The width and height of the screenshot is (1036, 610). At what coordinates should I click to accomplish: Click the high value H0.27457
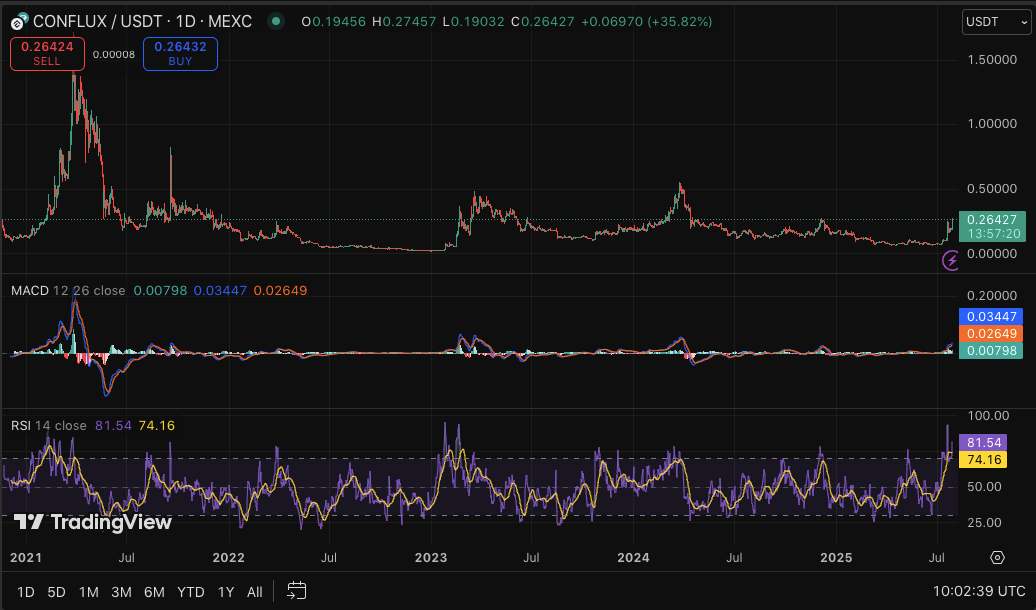click(x=404, y=22)
